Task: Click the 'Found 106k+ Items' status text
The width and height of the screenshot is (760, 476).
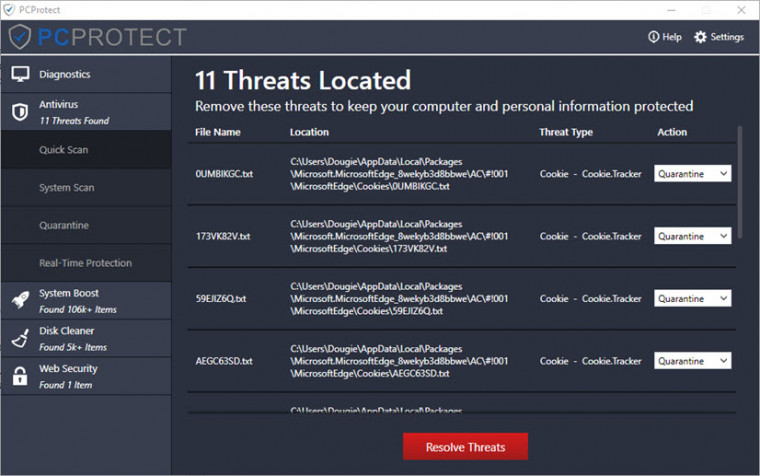Action: click(78, 309)
